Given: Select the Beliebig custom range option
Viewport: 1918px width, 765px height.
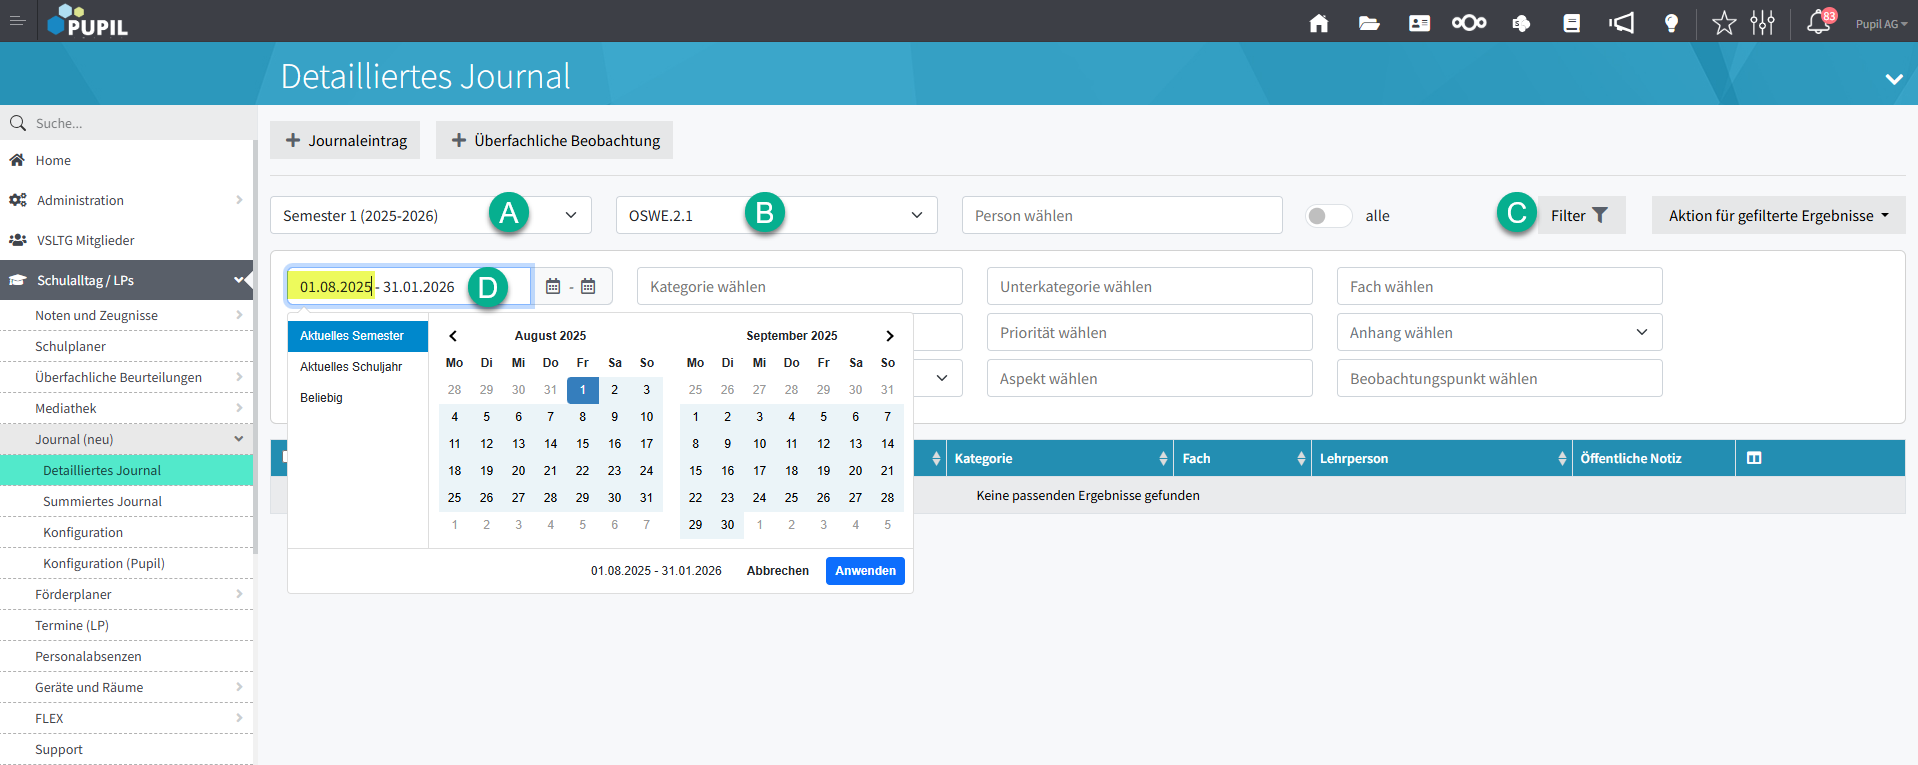Looking at the screenshot, I should click(x=358, y=398).
